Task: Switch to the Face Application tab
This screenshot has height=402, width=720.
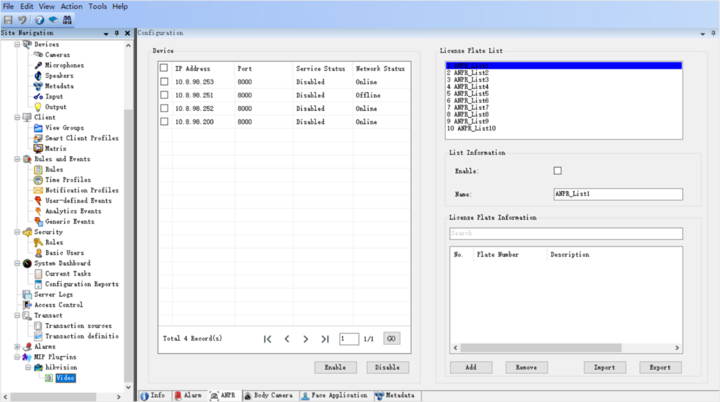Action: (x=335, y=396)
